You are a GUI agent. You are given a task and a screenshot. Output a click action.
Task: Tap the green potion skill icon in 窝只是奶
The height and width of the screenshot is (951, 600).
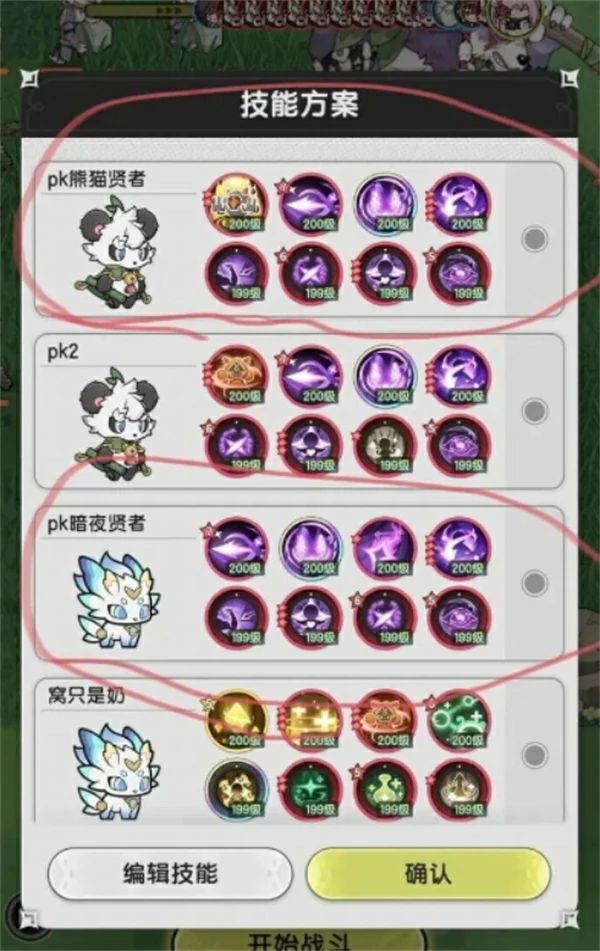click(385, 791)
